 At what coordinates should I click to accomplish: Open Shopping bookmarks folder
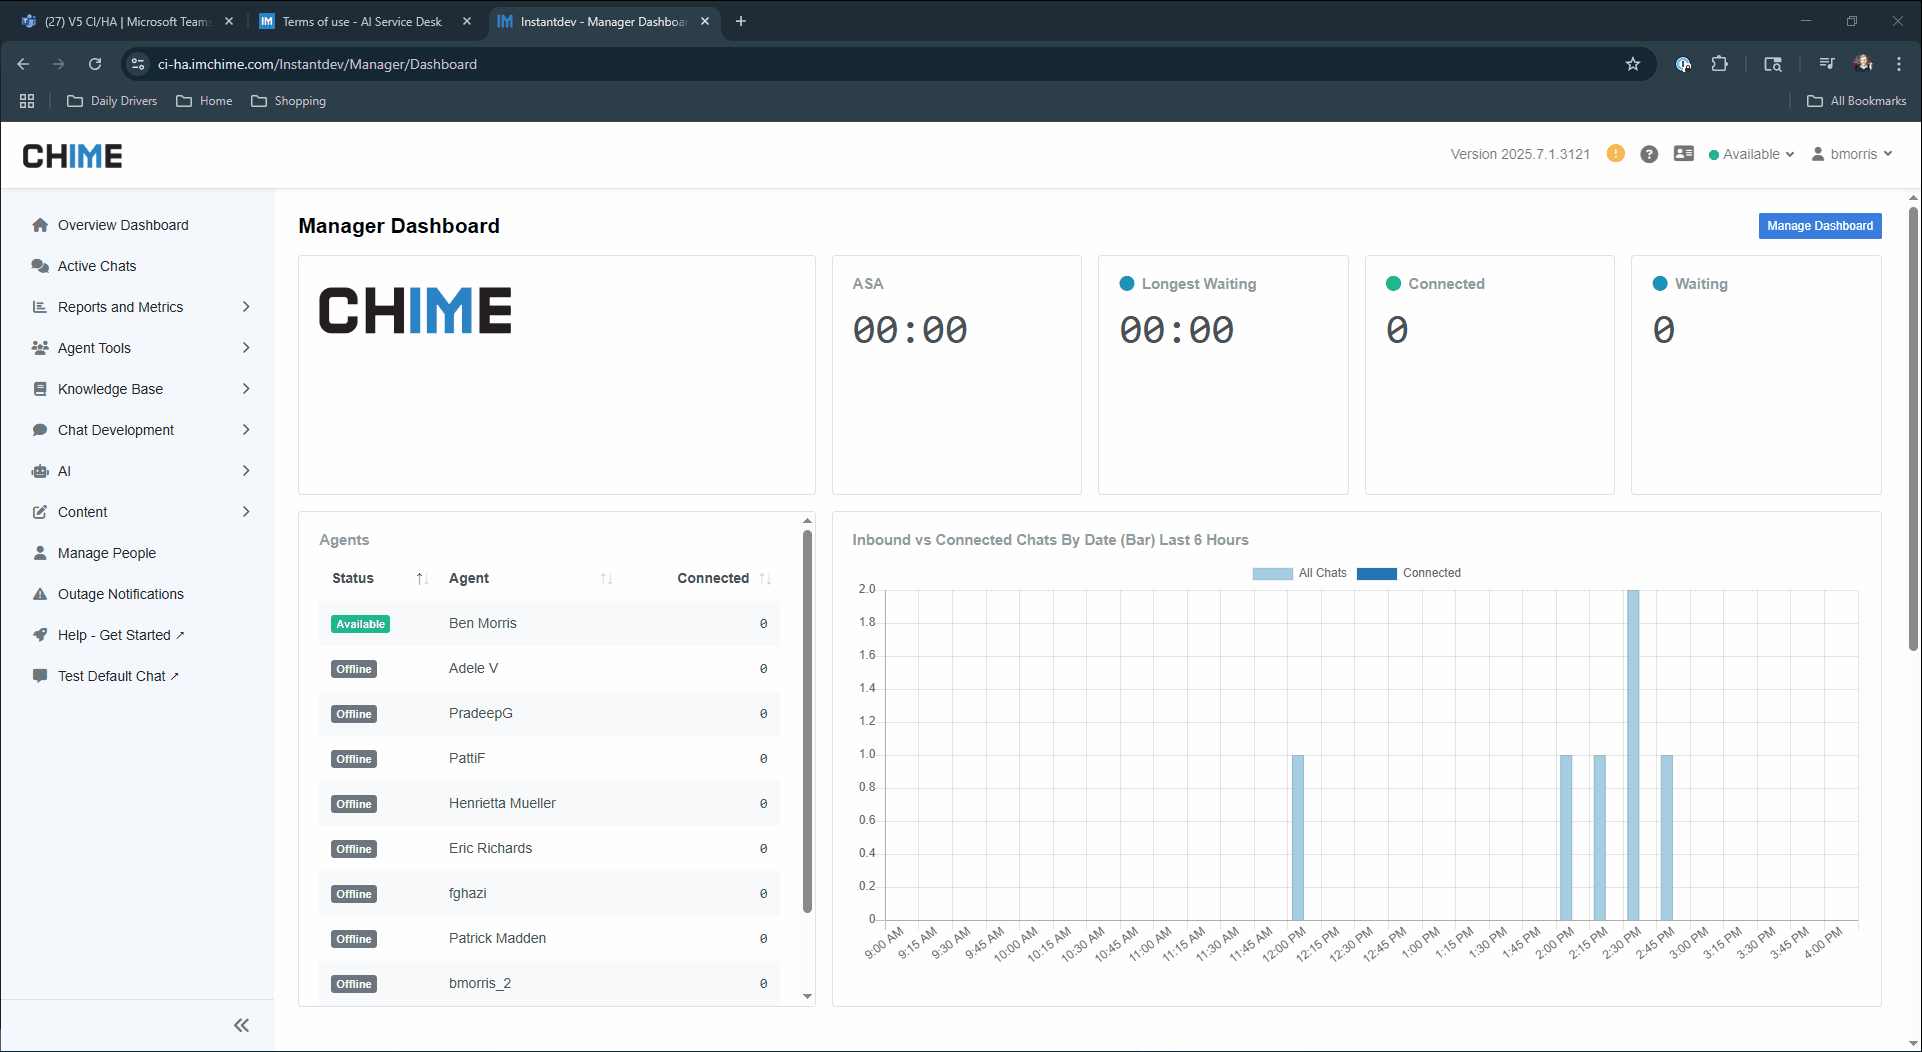pyautogui.click(x=288, y=101)
